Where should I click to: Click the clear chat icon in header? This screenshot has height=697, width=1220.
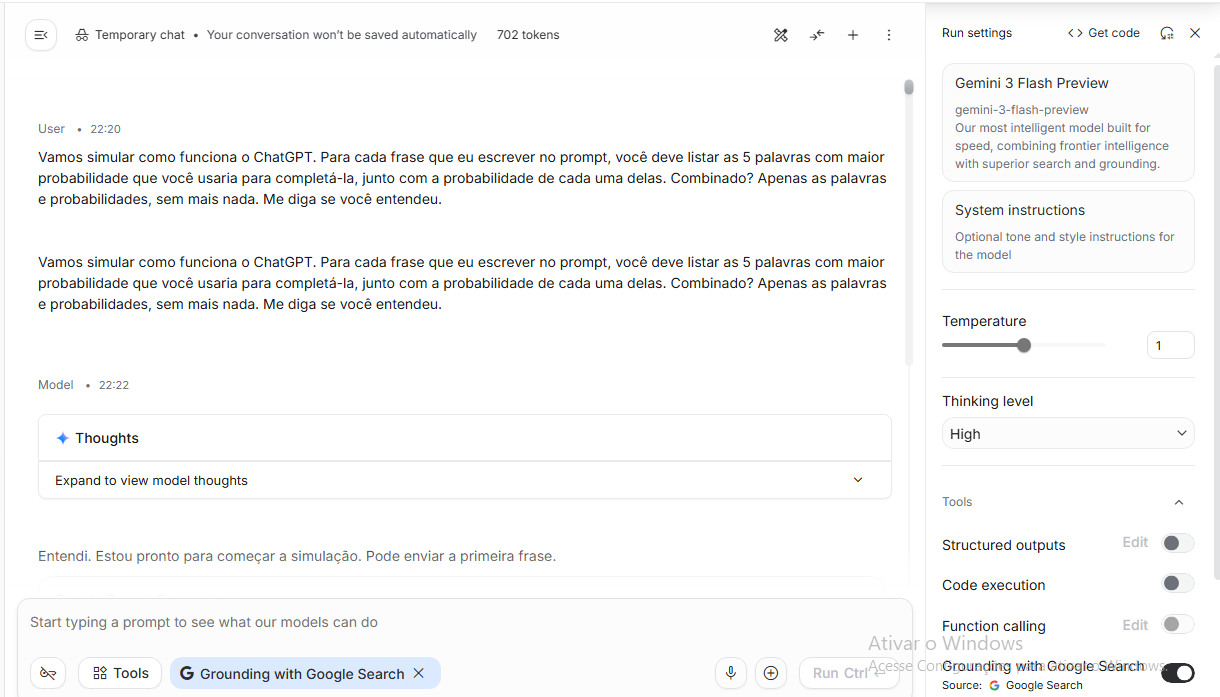[x=781, y=35]
